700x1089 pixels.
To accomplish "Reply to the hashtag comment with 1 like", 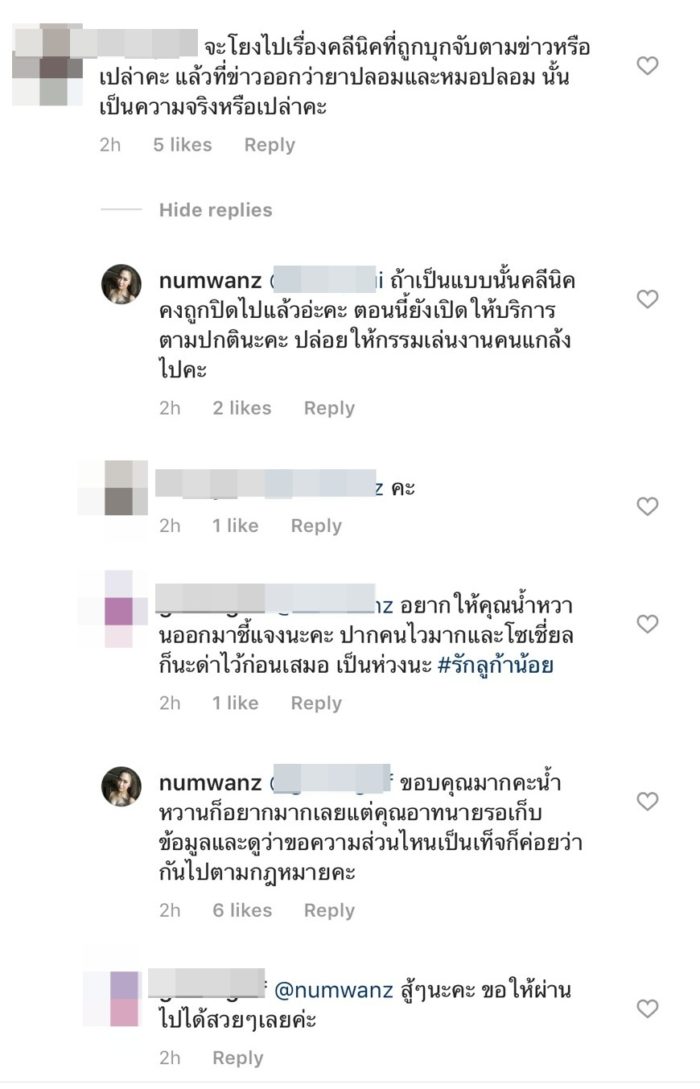I will point(316,703).
